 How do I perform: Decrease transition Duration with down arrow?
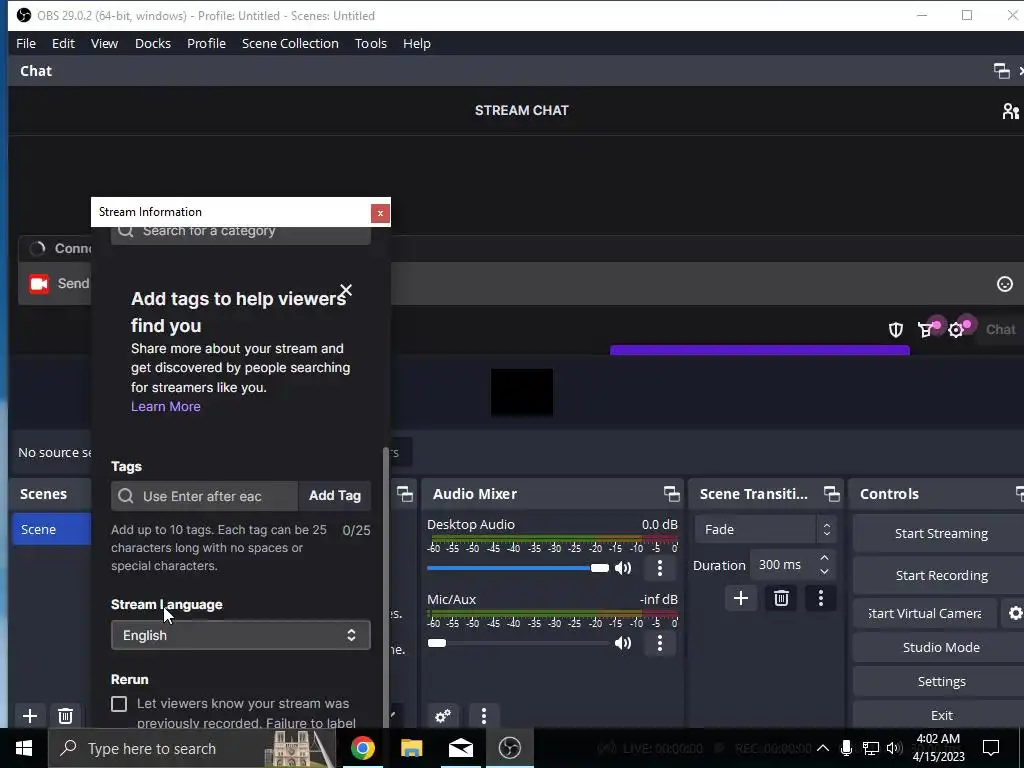(824, 571)
